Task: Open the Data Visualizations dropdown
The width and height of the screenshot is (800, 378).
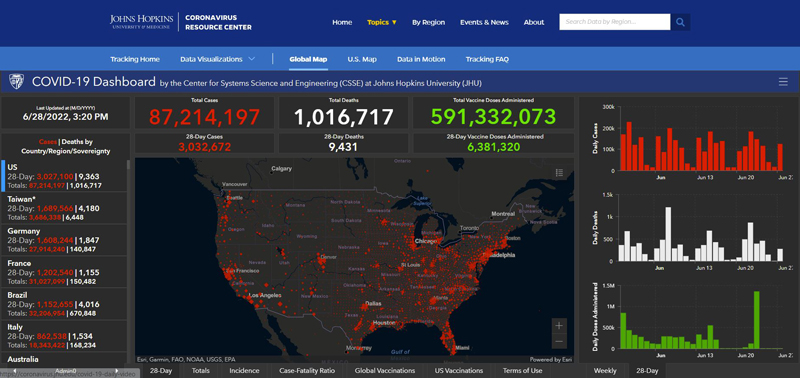Action: pyautogui.click(x=217, y=59)
